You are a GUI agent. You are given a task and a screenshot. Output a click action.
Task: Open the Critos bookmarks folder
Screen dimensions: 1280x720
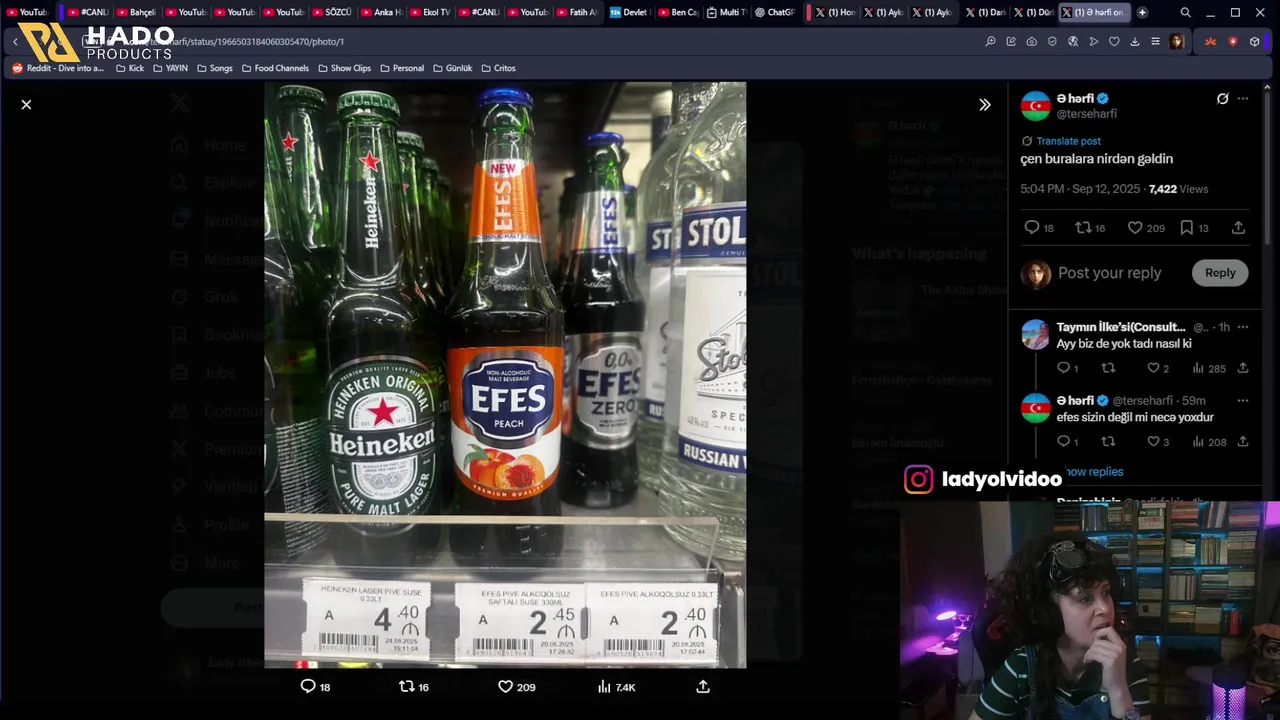(498, 68)
